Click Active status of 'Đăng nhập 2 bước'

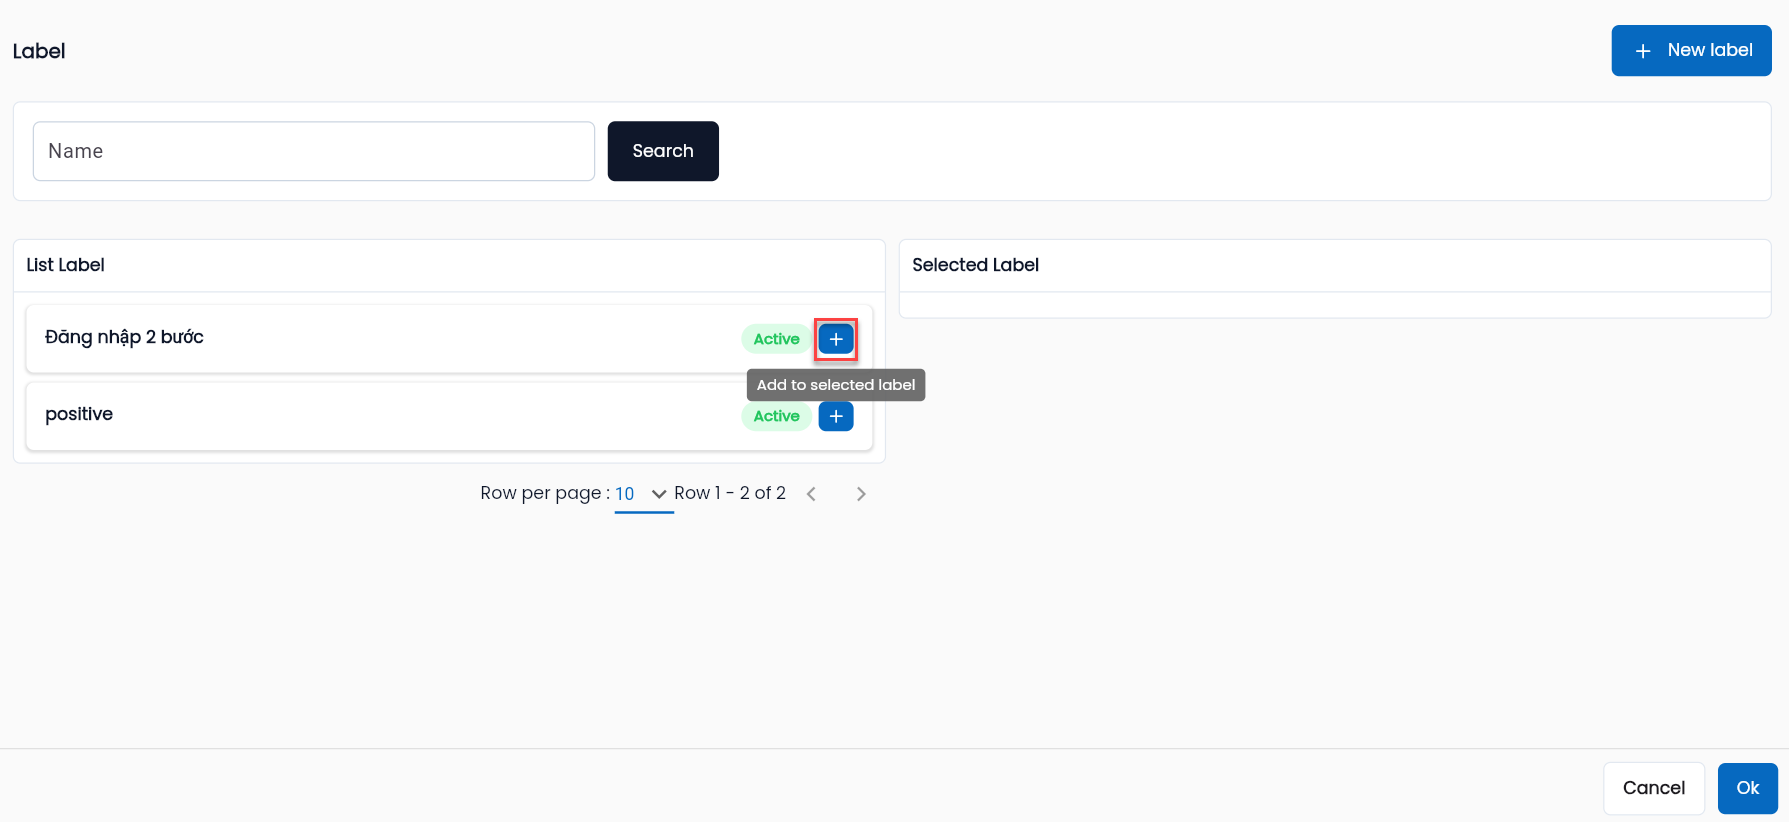pos(776,339)
